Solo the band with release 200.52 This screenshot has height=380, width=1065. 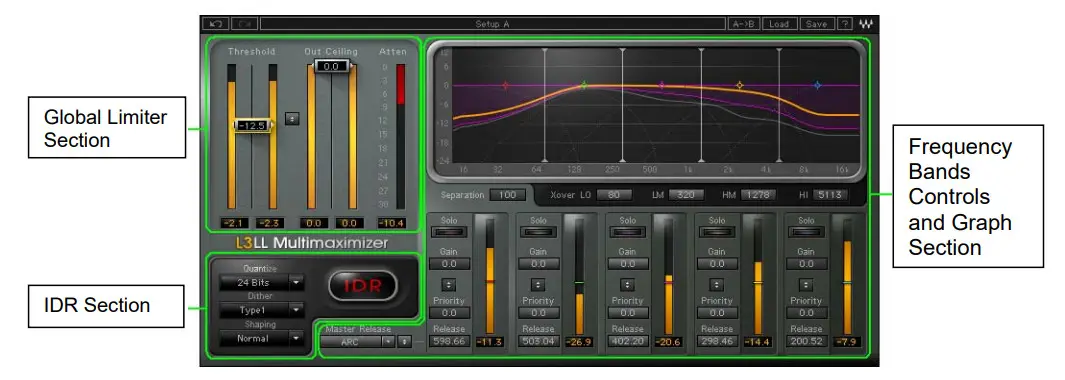806,232
